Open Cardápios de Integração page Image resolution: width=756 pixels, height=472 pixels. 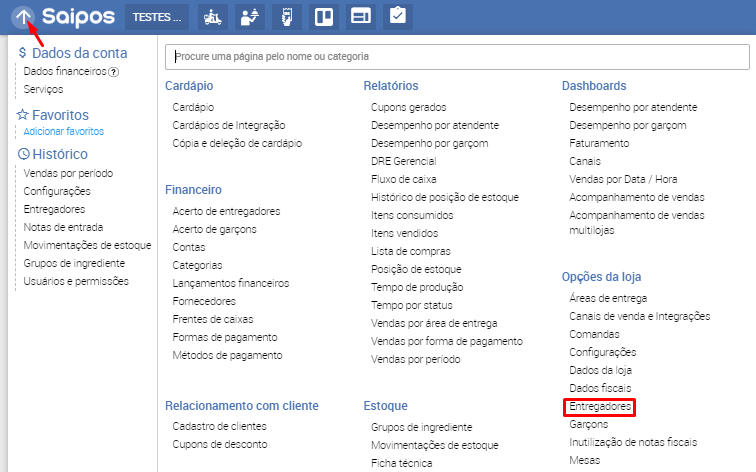228,125
